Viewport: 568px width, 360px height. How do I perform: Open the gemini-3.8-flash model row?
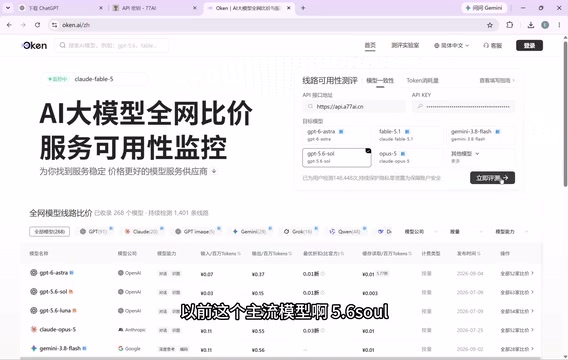tap(281, 349)
